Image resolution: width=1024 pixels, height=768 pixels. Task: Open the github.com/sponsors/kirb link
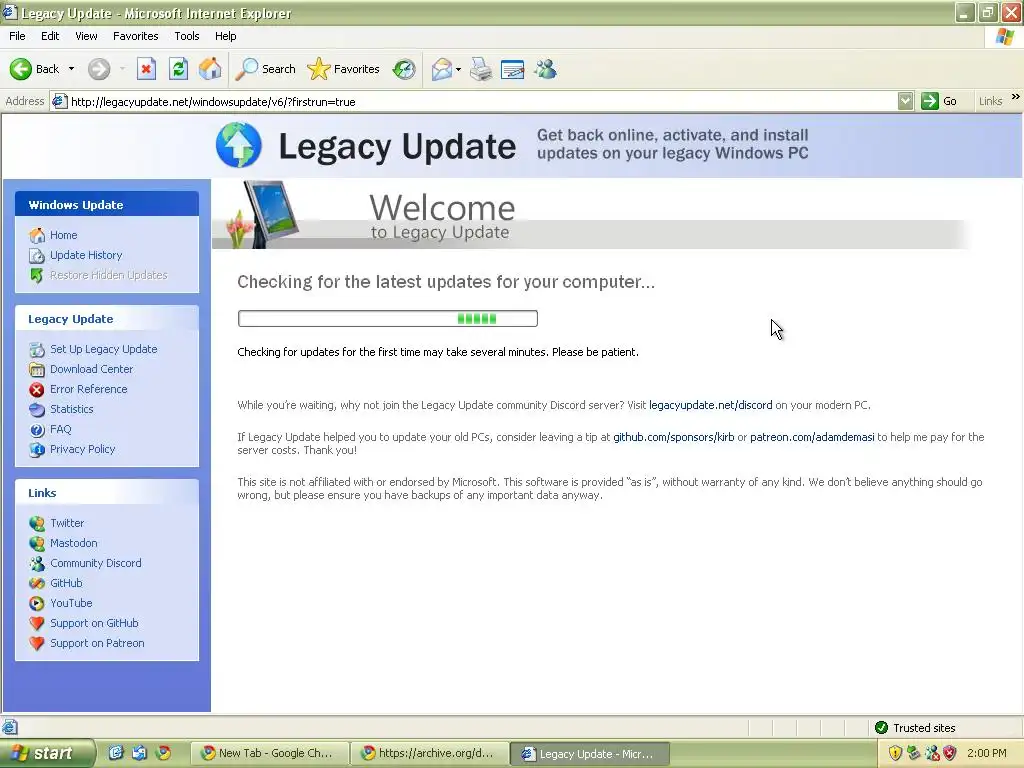coord(673,438)
